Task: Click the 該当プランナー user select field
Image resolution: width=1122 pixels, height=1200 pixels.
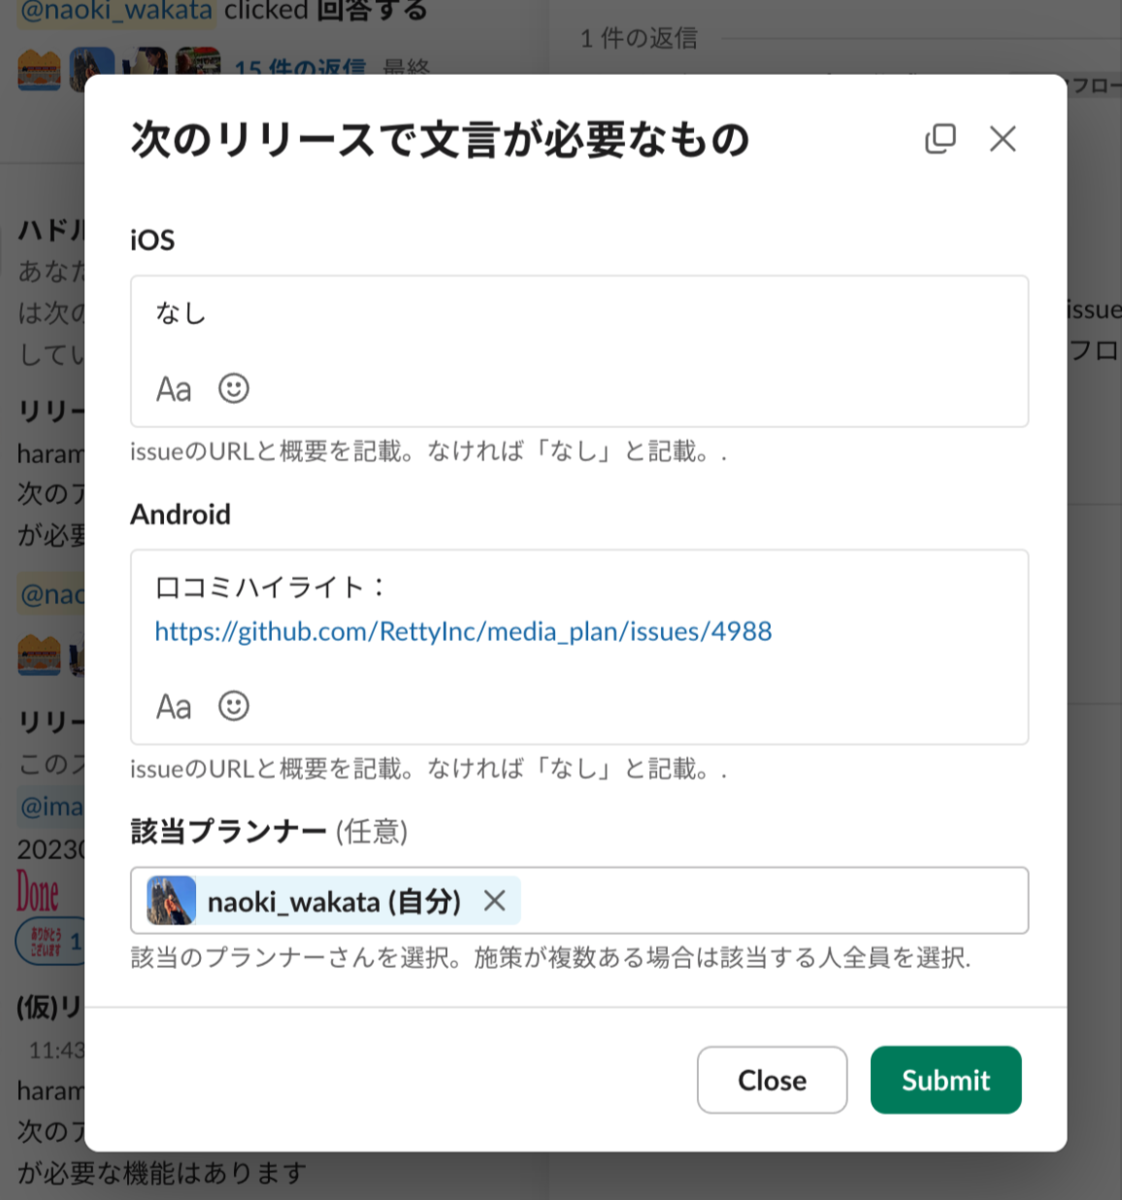Action: [579, 900]
